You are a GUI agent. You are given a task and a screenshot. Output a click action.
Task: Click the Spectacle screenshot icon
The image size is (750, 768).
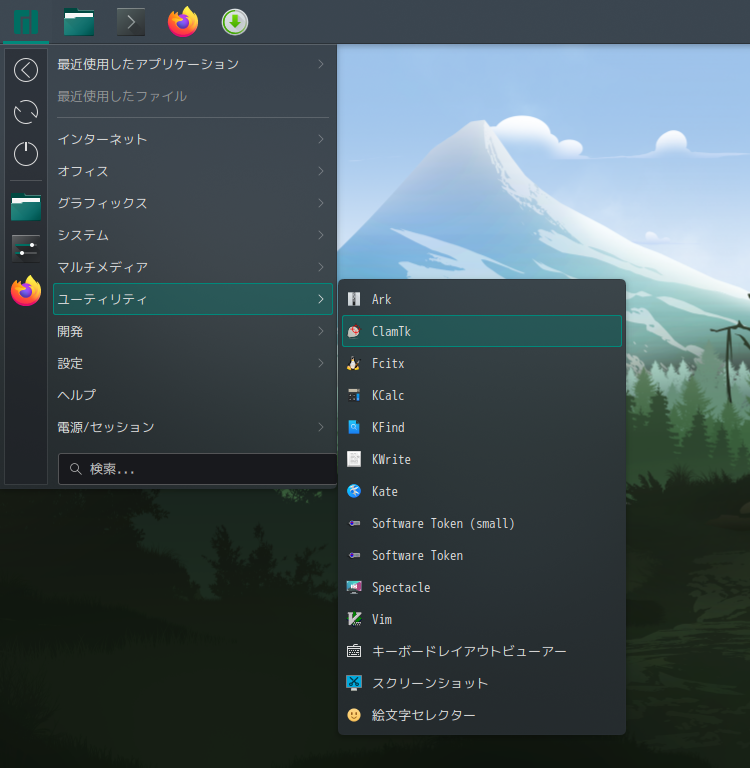[x=354, y=587]
